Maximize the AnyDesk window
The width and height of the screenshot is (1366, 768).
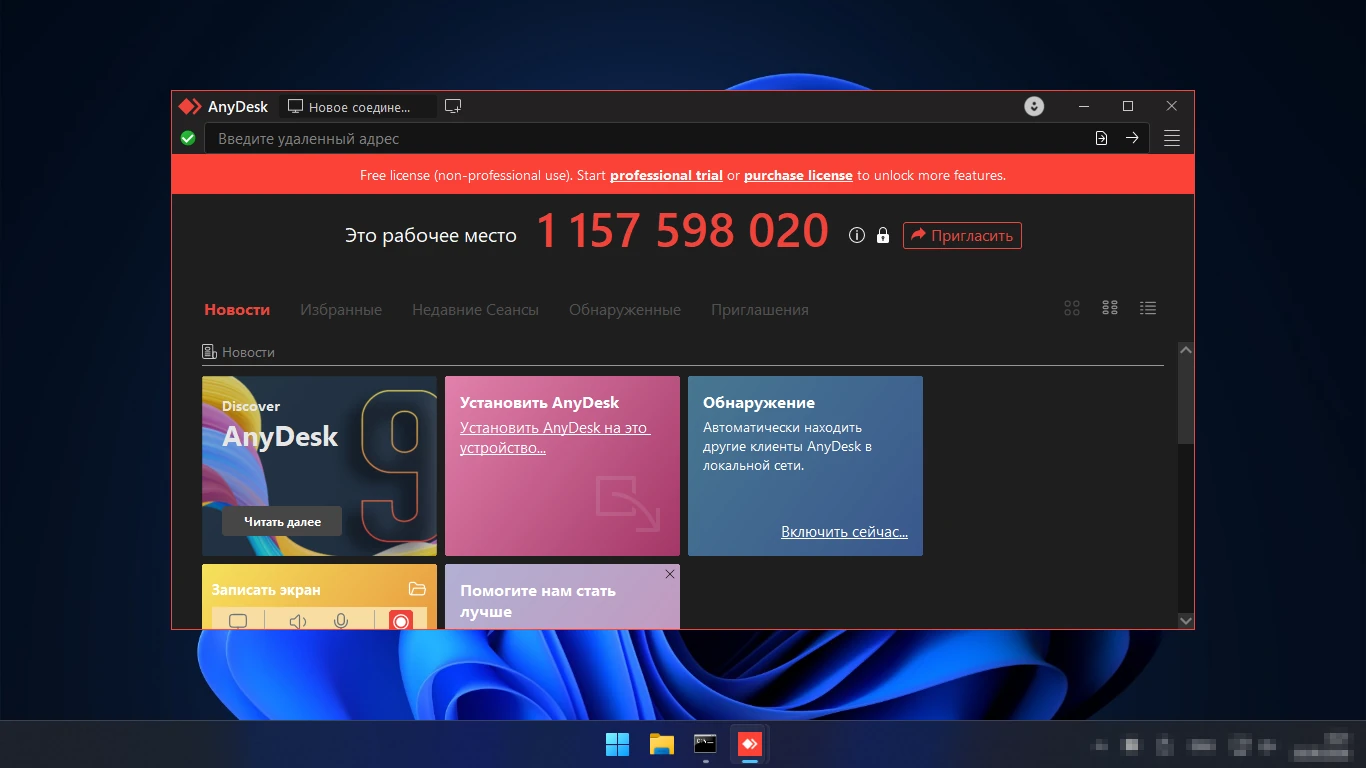point(1128,106)
